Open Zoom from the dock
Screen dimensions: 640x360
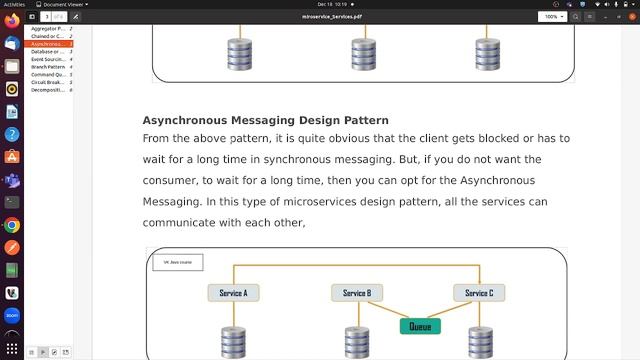(x=12, y=316)
